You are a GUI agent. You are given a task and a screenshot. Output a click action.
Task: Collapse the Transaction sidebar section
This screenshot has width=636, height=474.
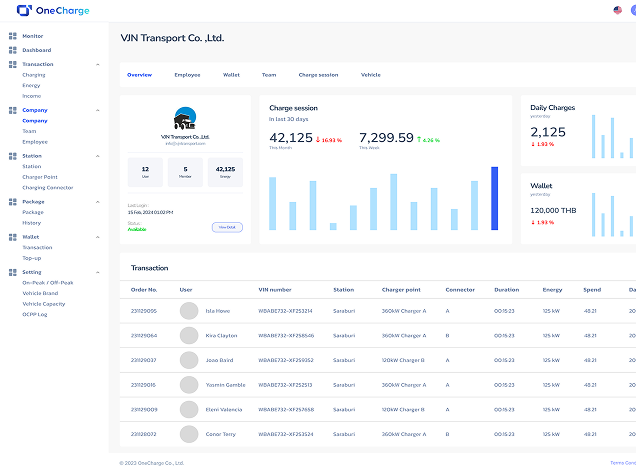point(98,64)
